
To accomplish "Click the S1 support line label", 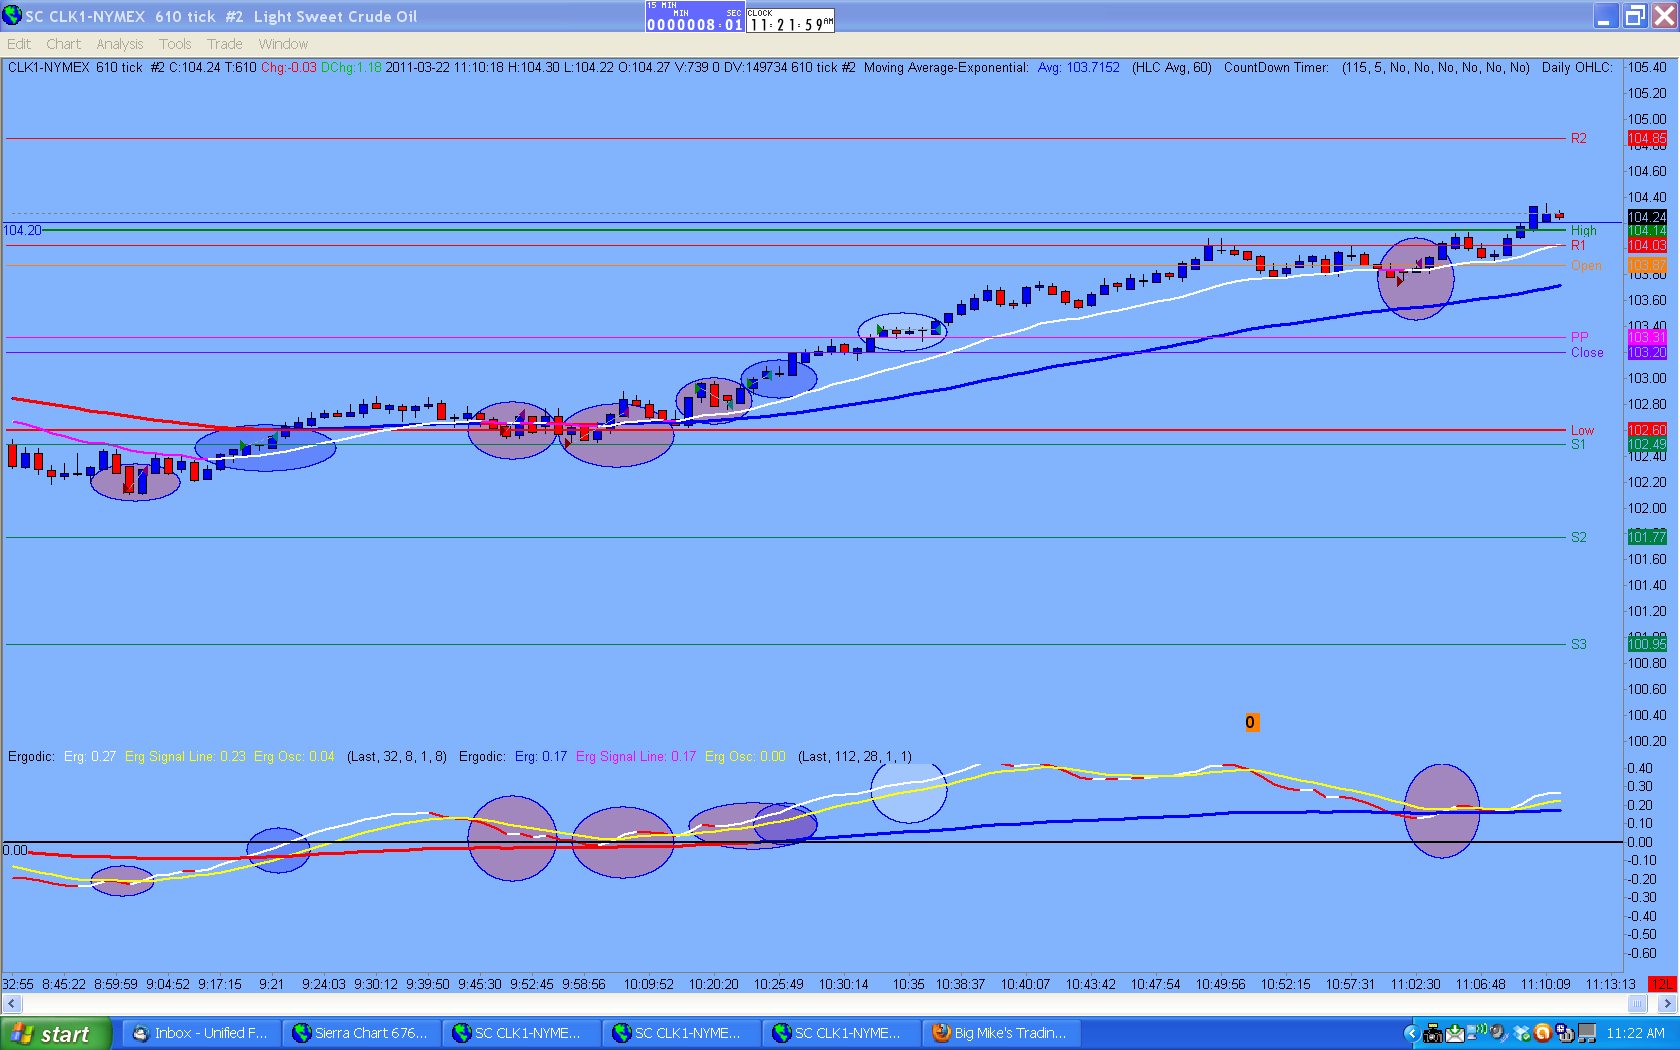I will point(1578,445).
